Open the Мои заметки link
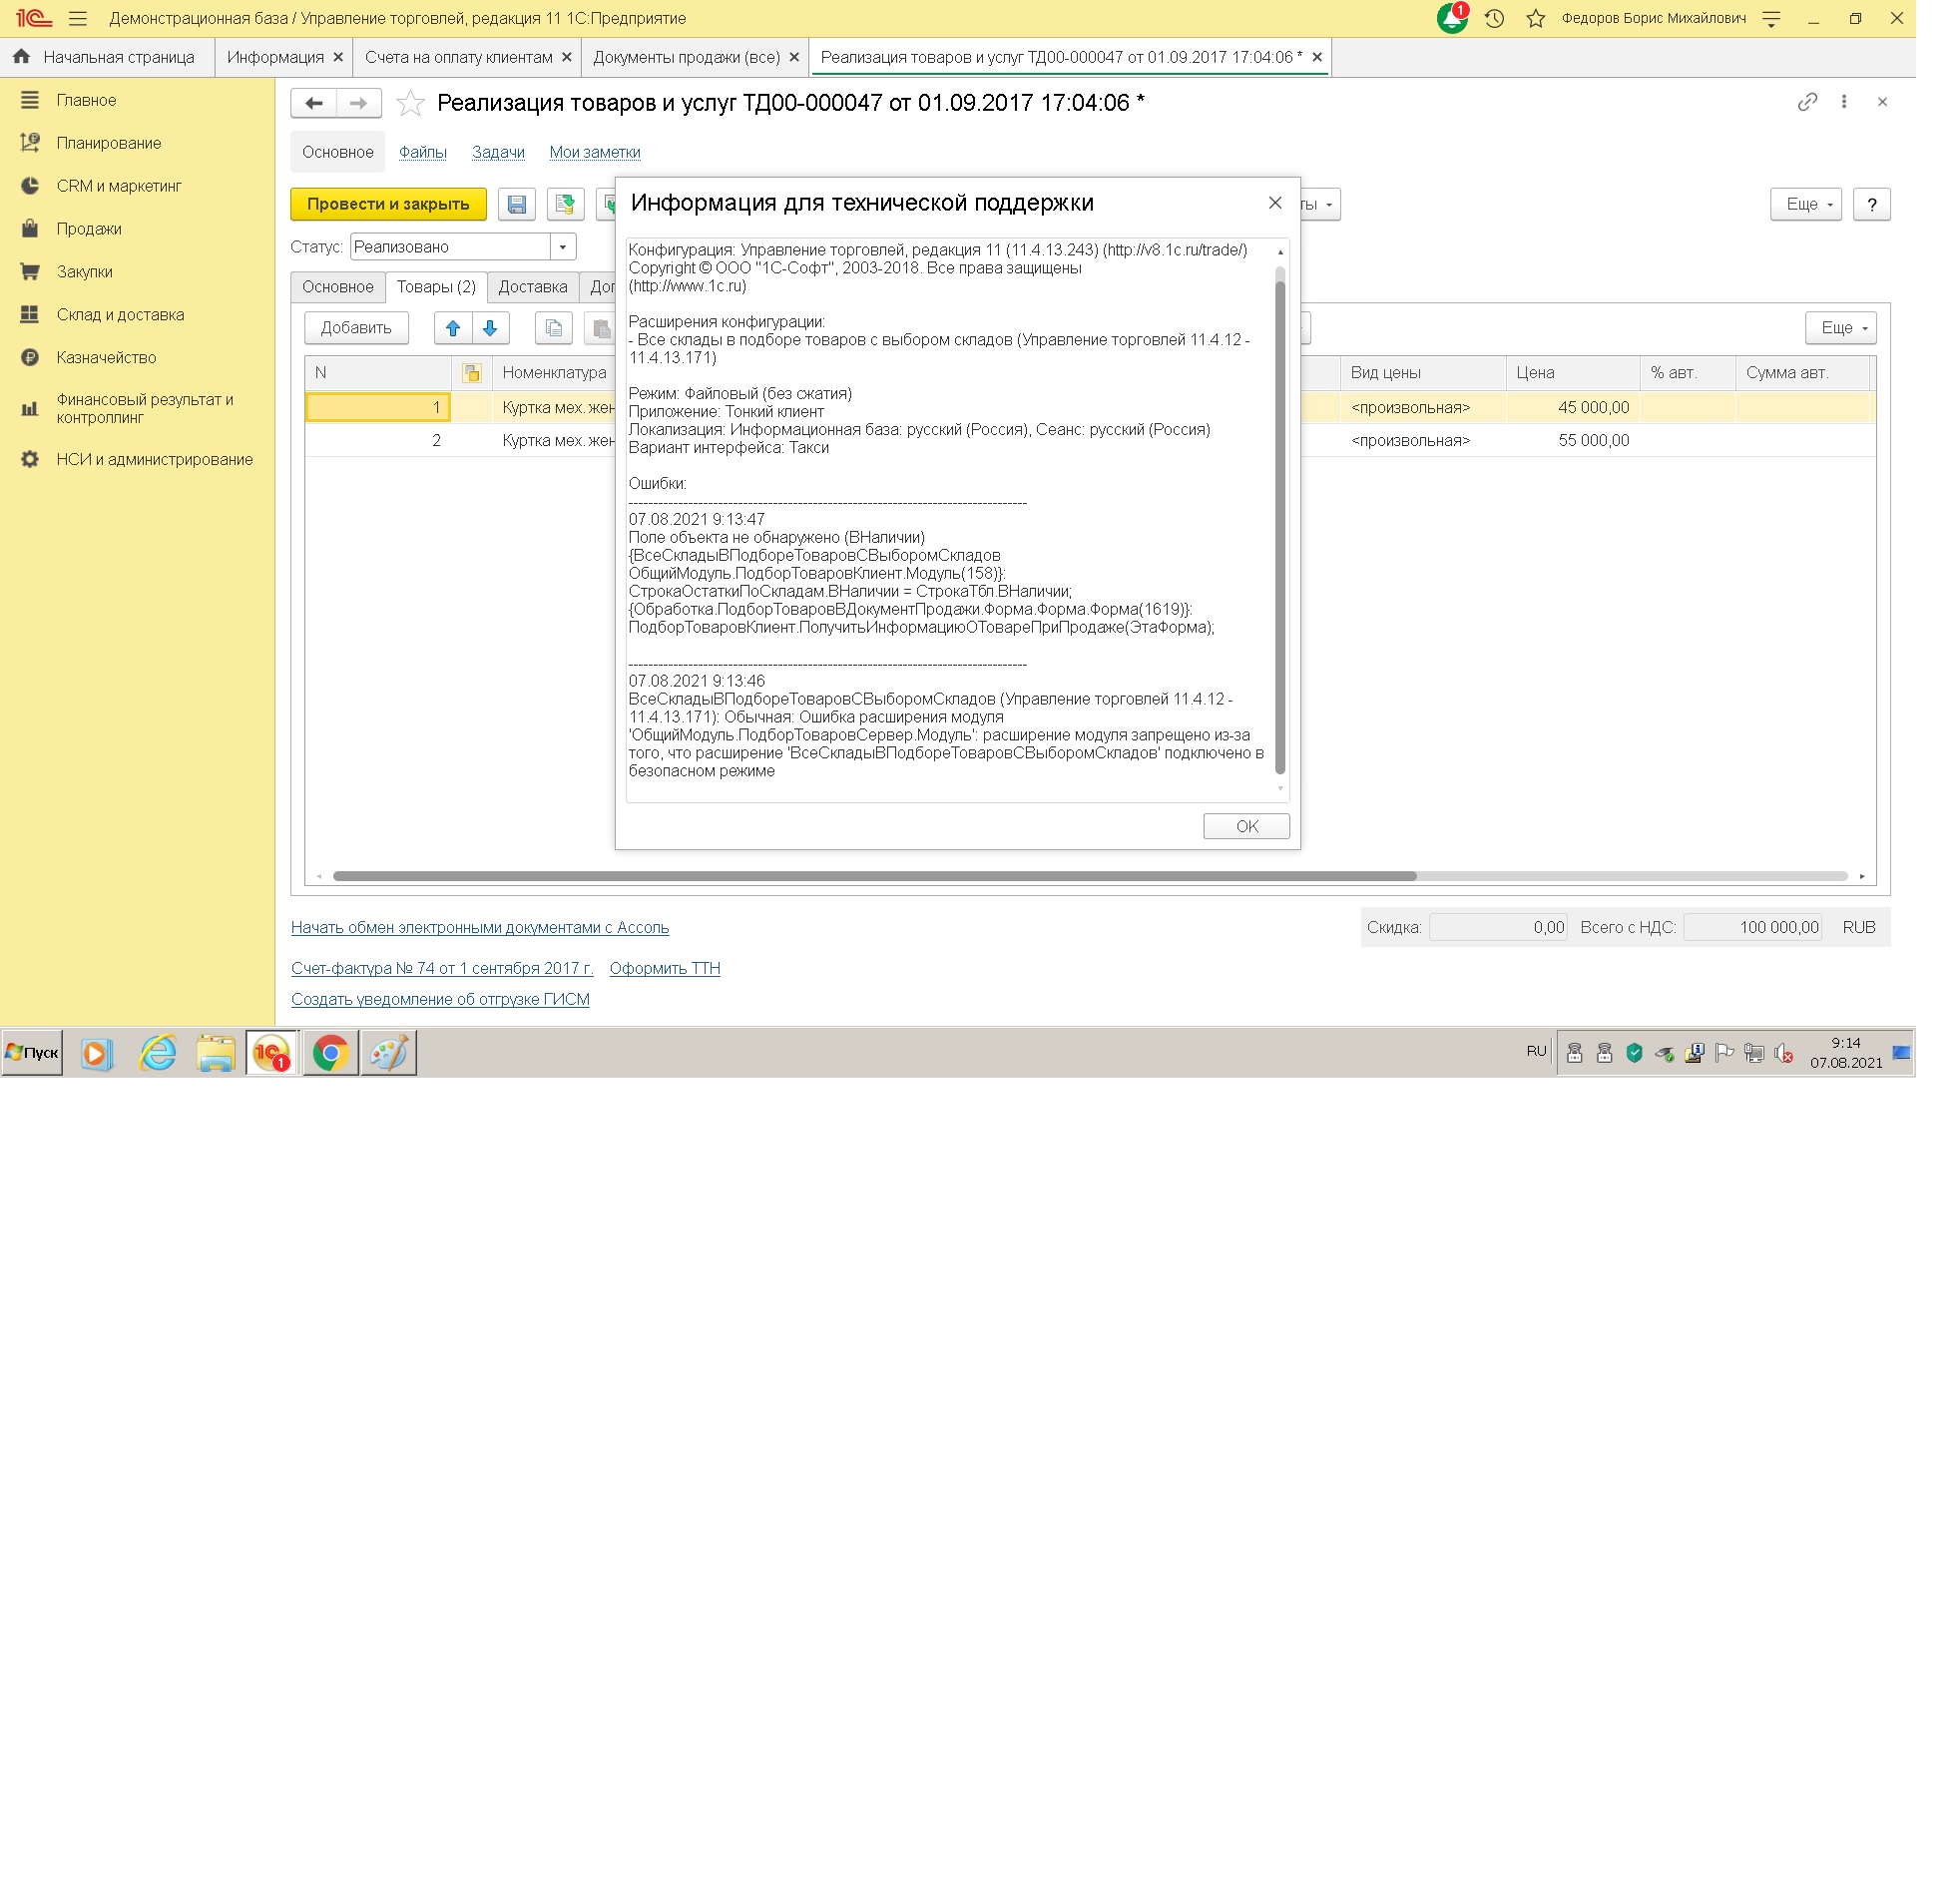Screen dimensions: 1960x1900 coord(595,152)
